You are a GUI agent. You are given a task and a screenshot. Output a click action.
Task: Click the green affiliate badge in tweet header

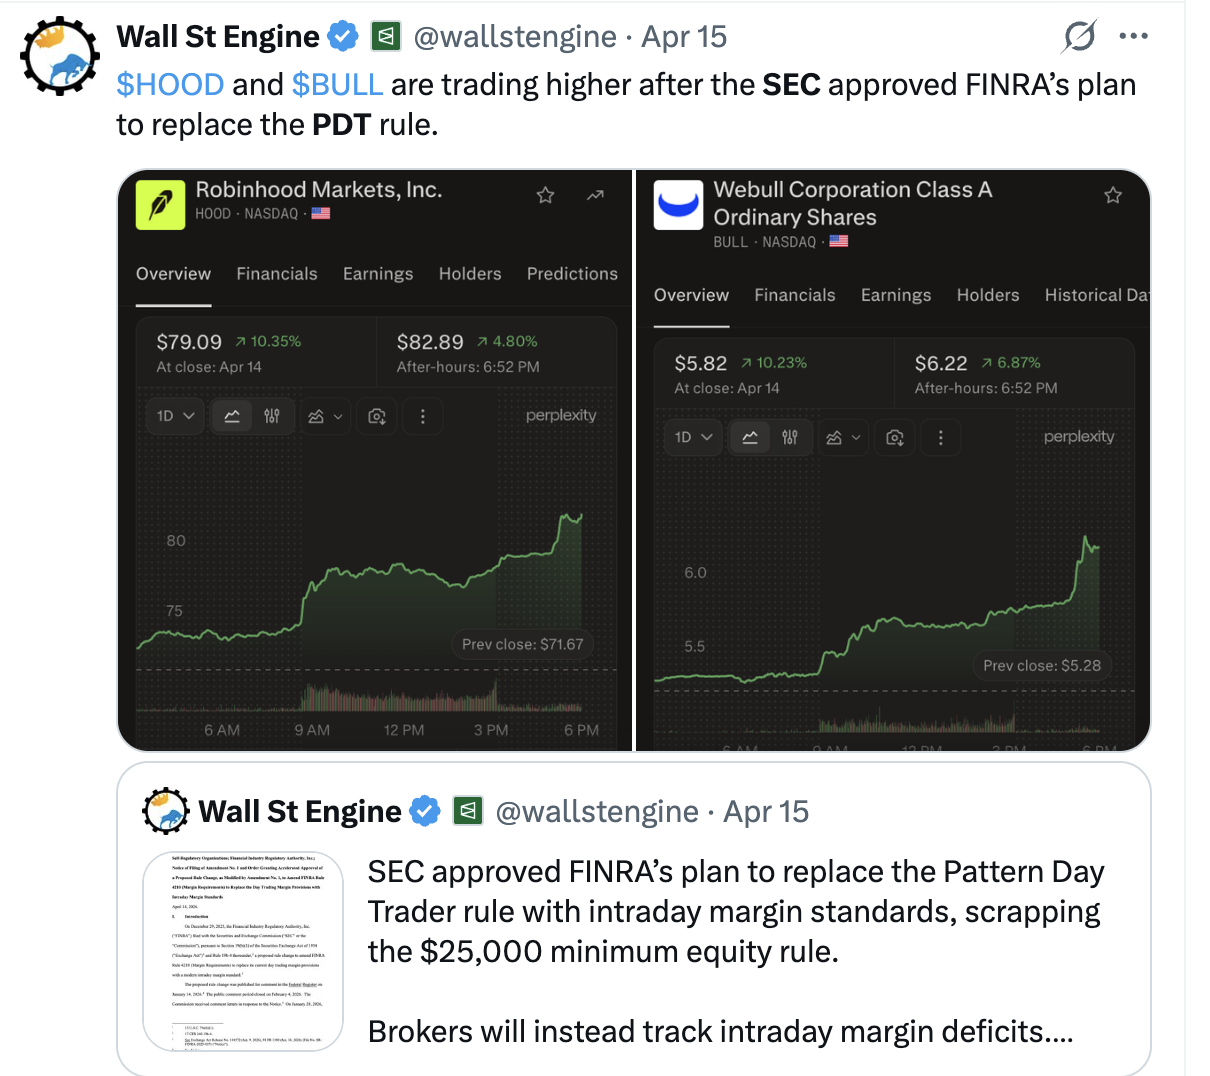386,37
